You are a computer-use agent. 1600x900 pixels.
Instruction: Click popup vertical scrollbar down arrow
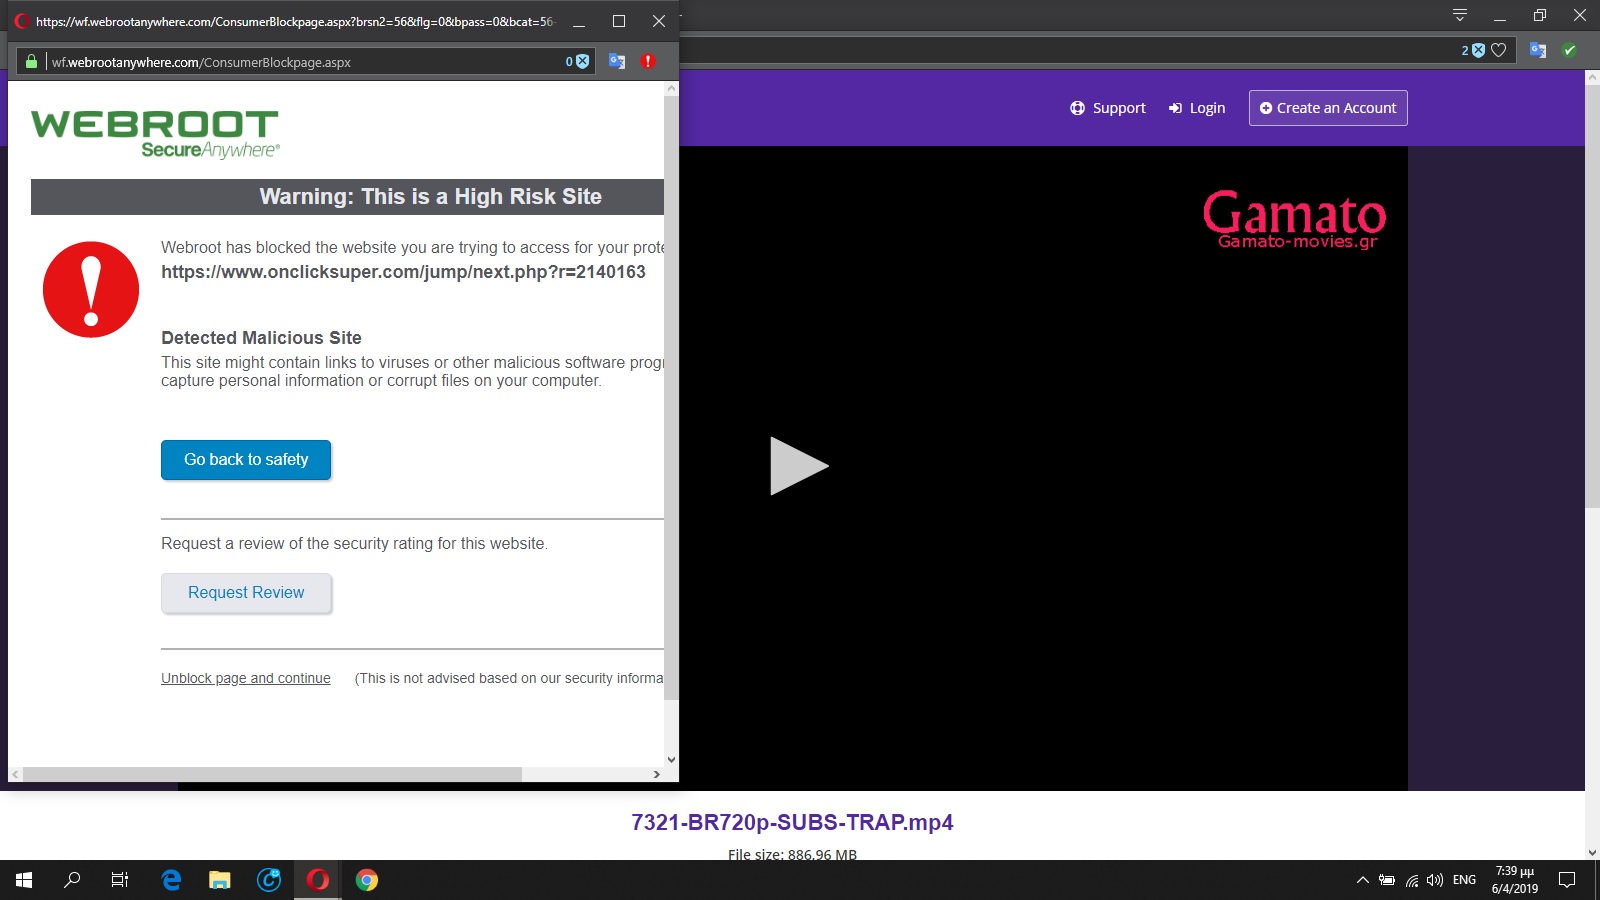(671, 760)
